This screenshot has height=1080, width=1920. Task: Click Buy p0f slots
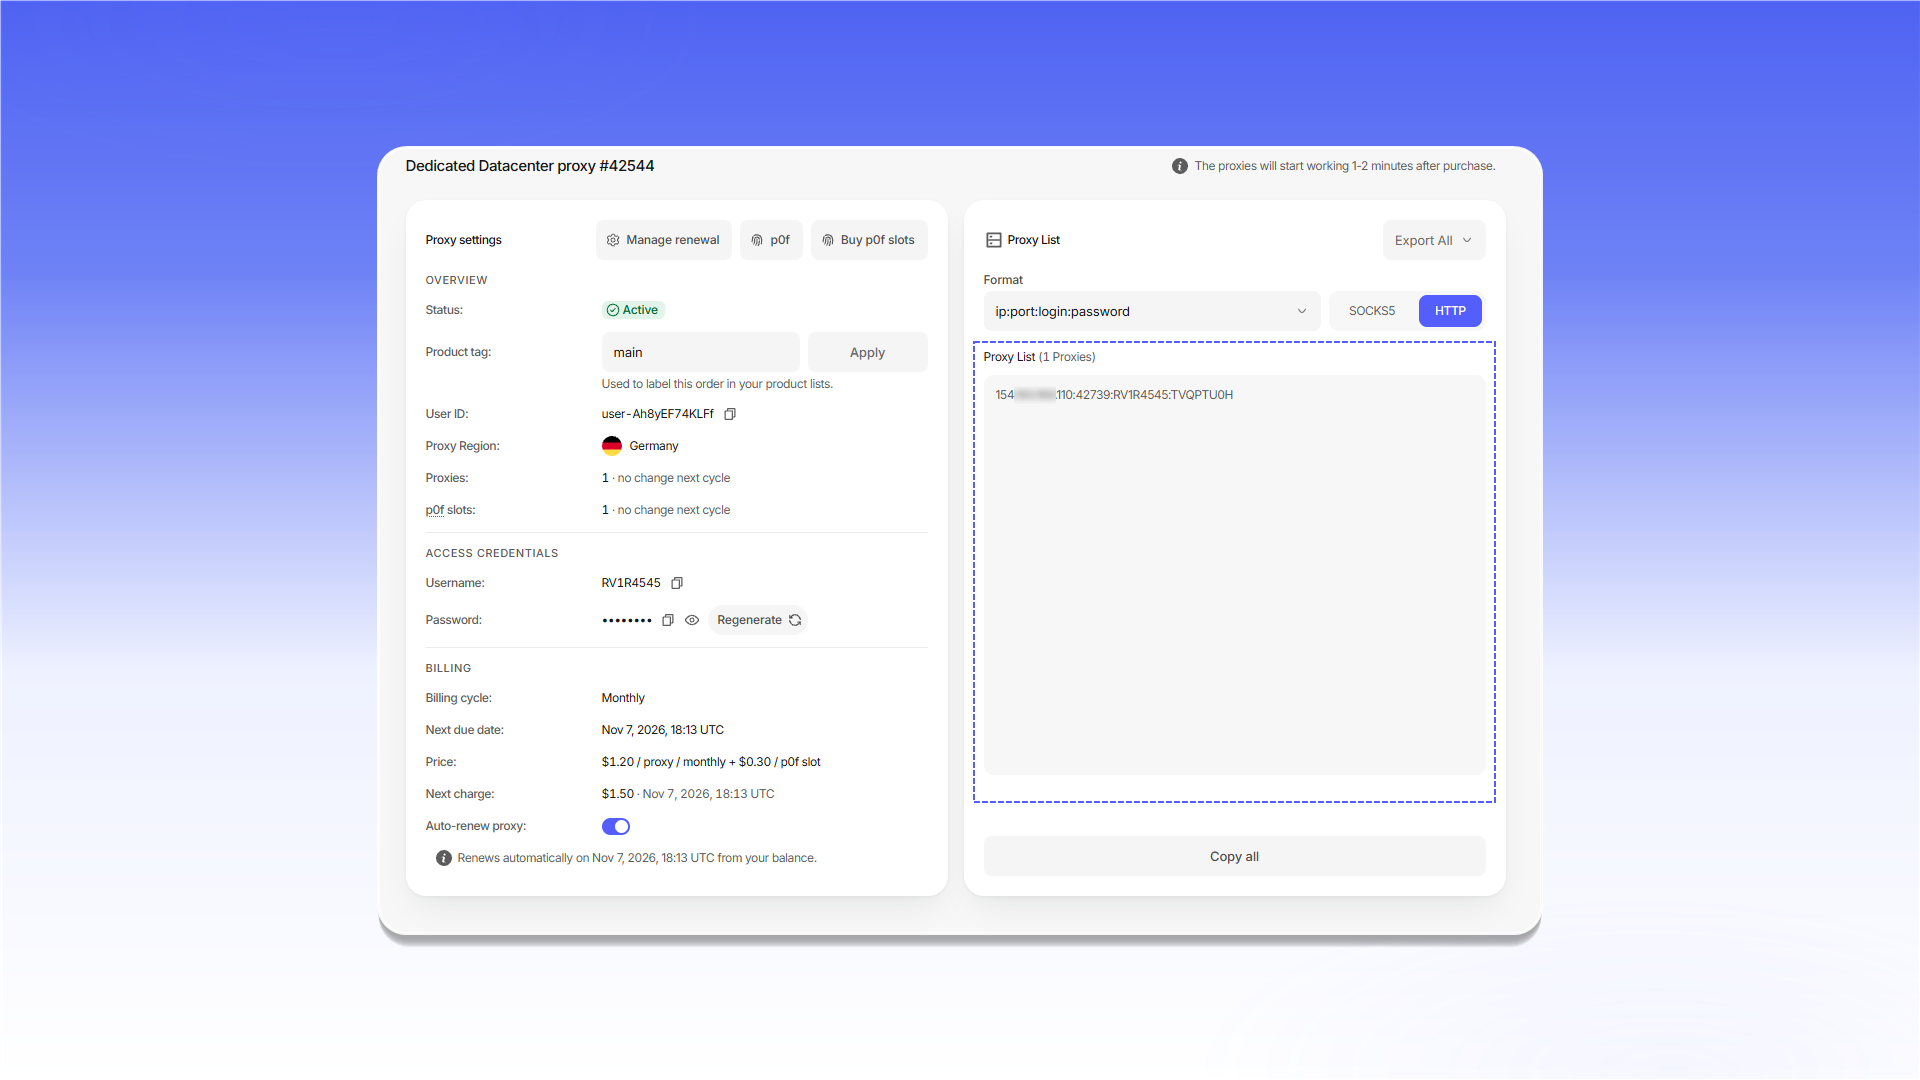(869, 240)
